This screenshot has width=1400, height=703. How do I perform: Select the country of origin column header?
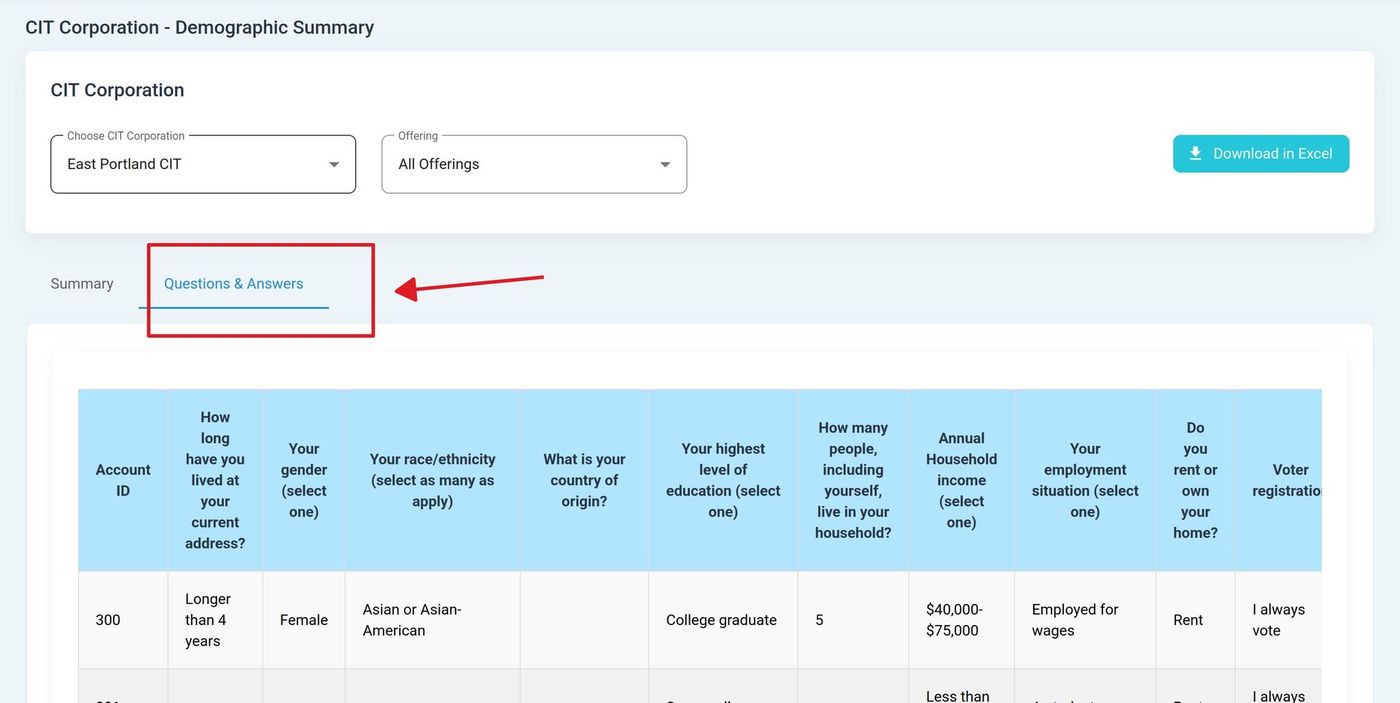point(584,480)
